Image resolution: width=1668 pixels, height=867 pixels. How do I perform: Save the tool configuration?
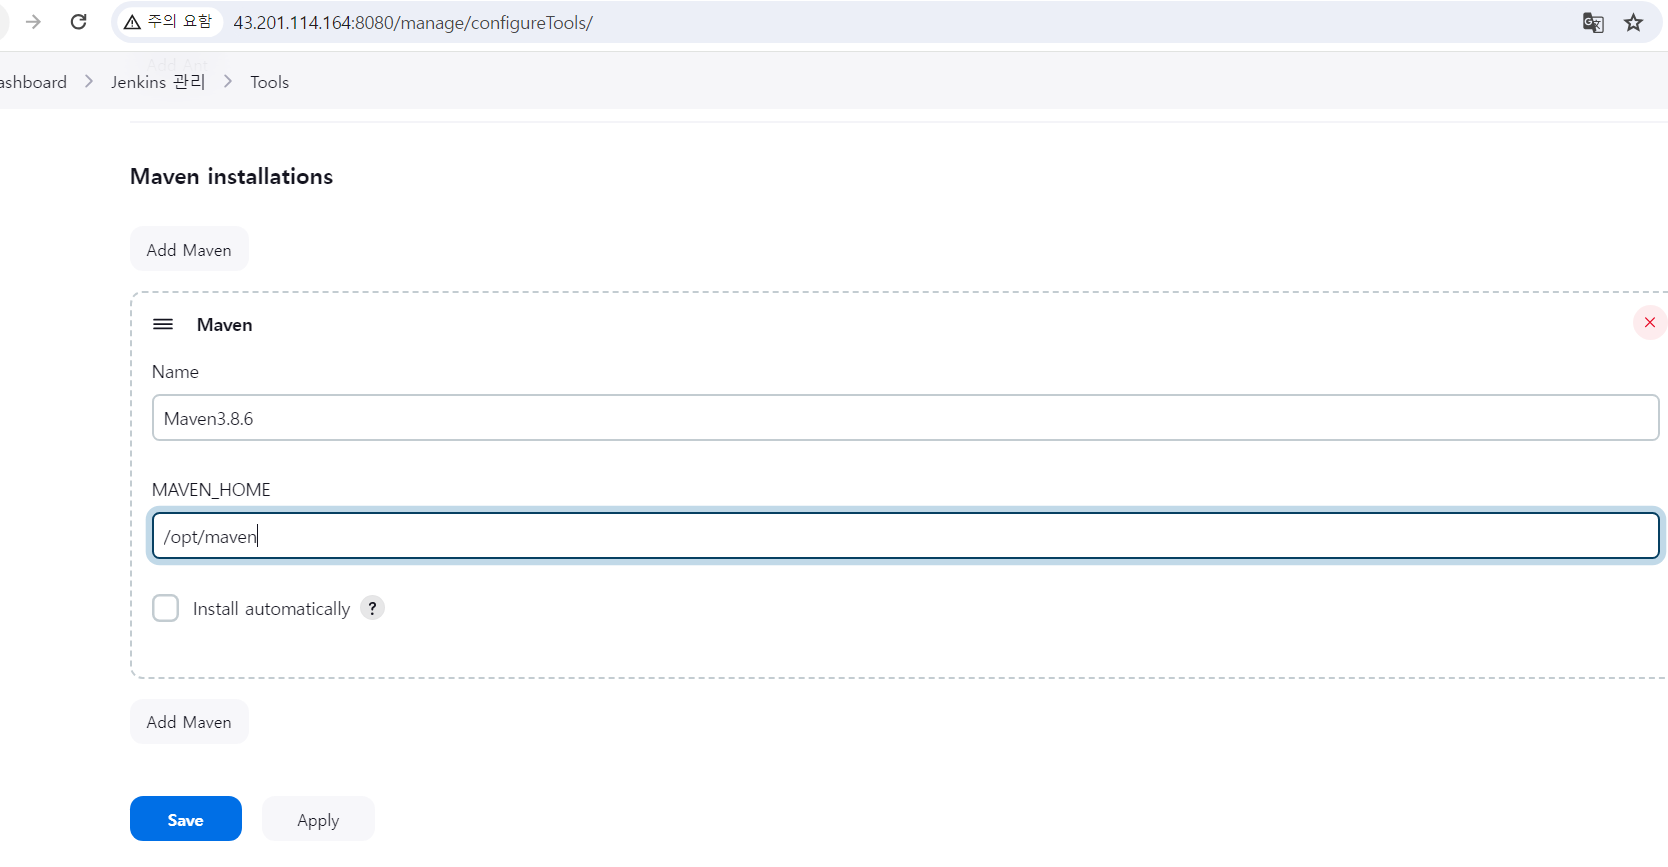pyautogui.click(x=186, y=819)
